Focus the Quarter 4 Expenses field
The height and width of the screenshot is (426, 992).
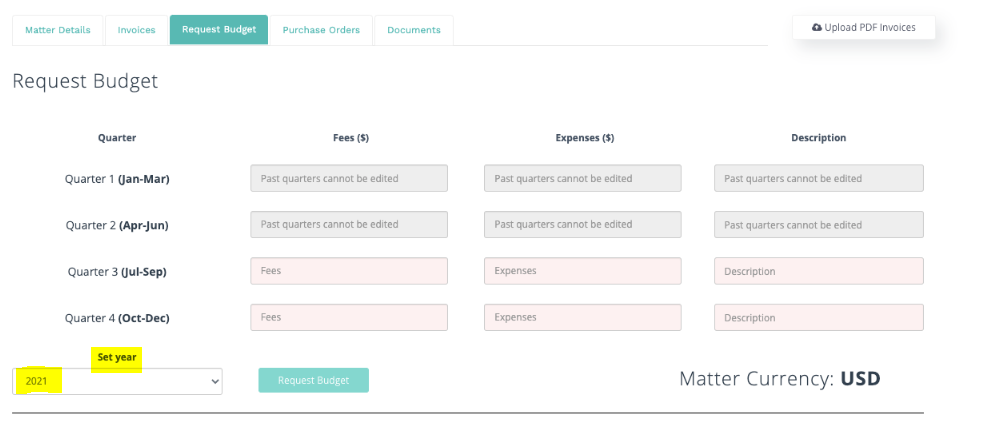pyautogui.click(x=583, y=317)
